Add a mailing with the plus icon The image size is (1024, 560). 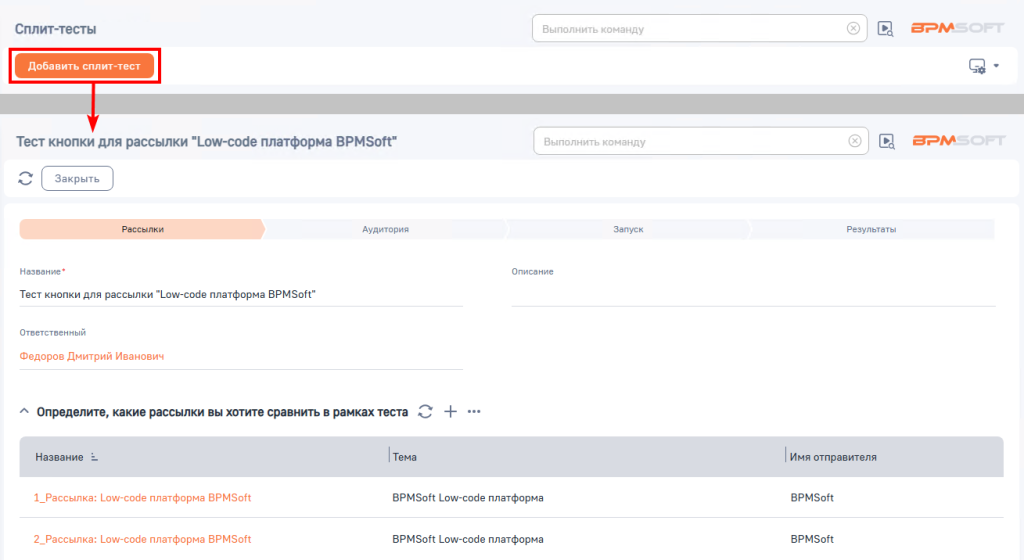click(x=451, y=411)
